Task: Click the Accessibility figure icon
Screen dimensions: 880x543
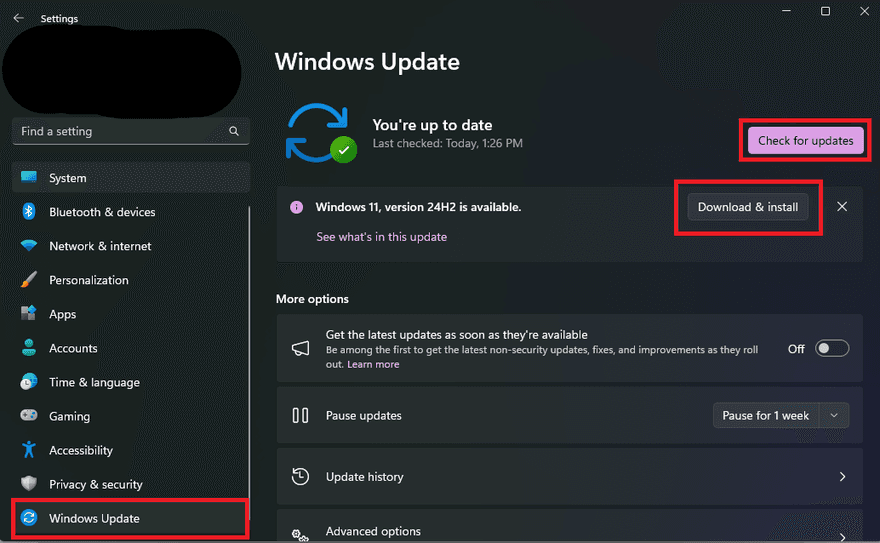Action: (x=29, y=449)
